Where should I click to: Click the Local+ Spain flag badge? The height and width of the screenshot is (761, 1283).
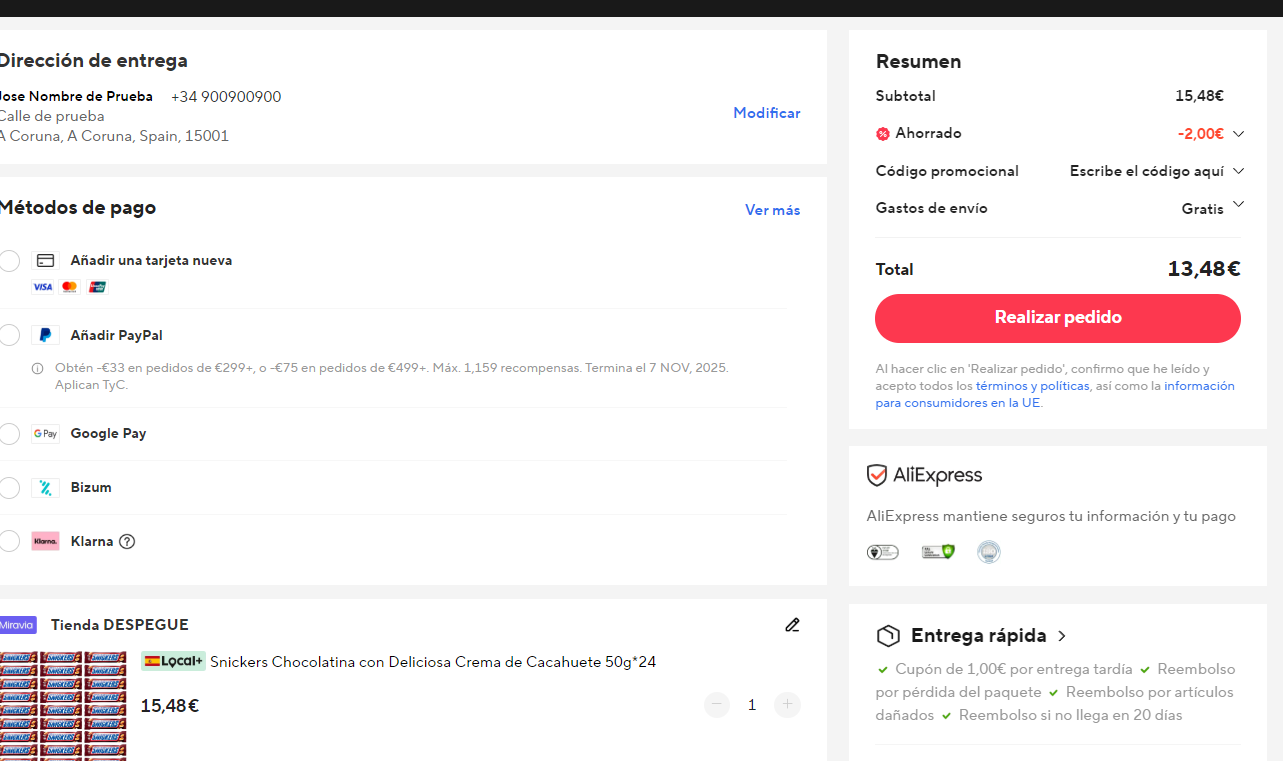[x=173, y=661]
